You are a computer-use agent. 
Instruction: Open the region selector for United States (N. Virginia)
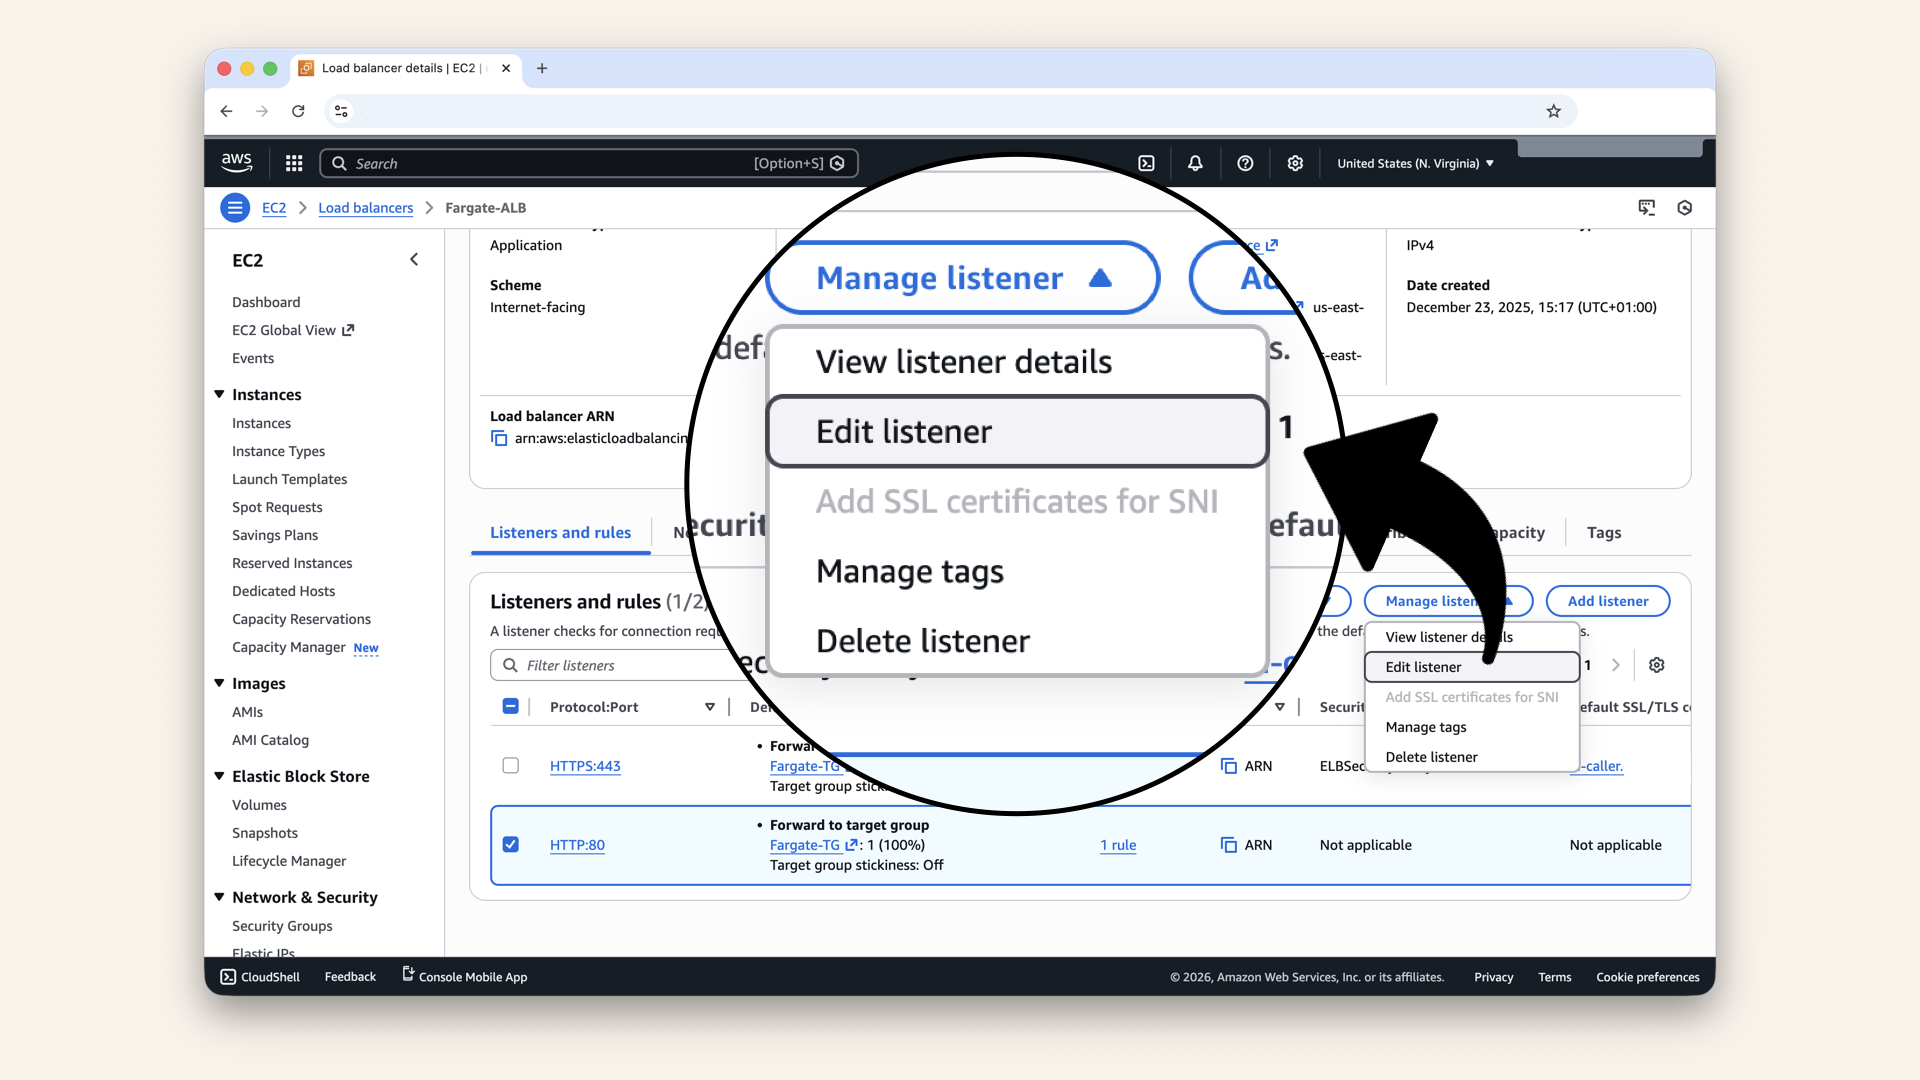point(1414,163)
